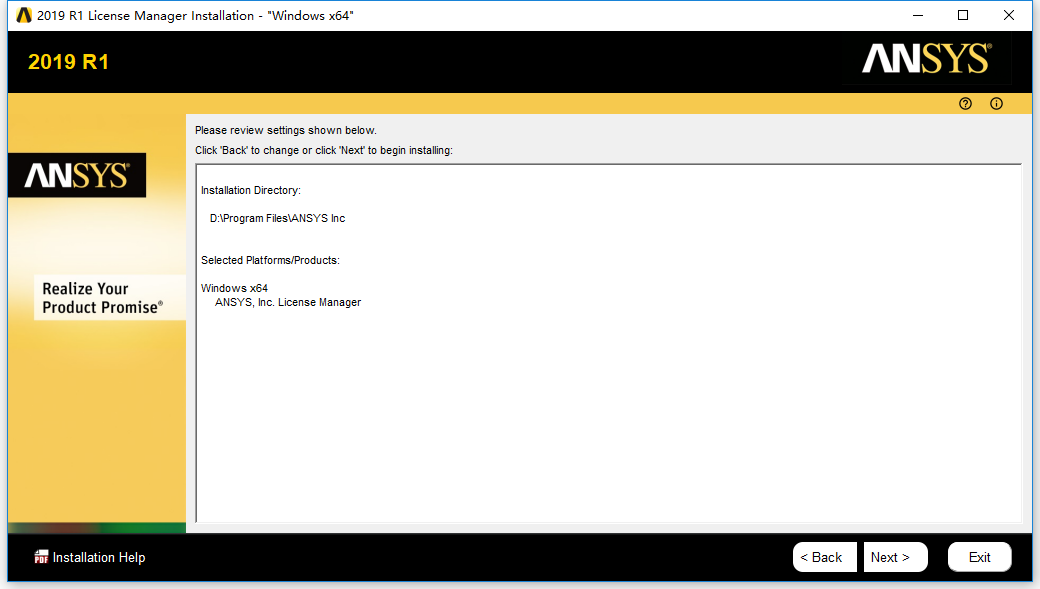Screen dimensions: 1040x589
Task: Click the 'Realize Your Product Promise' slogan
Action: pos(102,298)
